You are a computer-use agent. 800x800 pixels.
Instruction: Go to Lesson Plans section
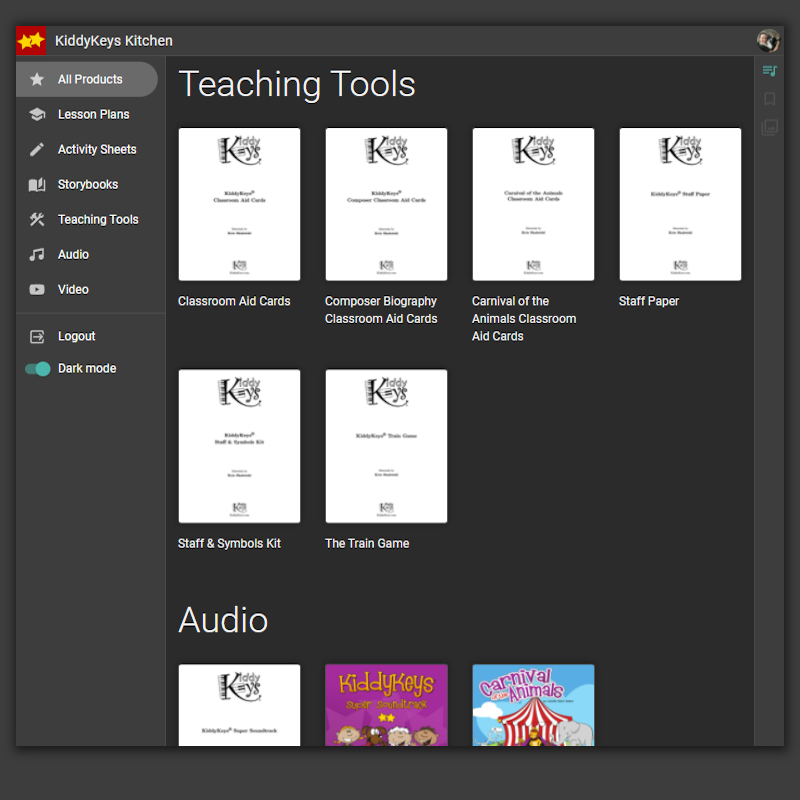(87, 114)
